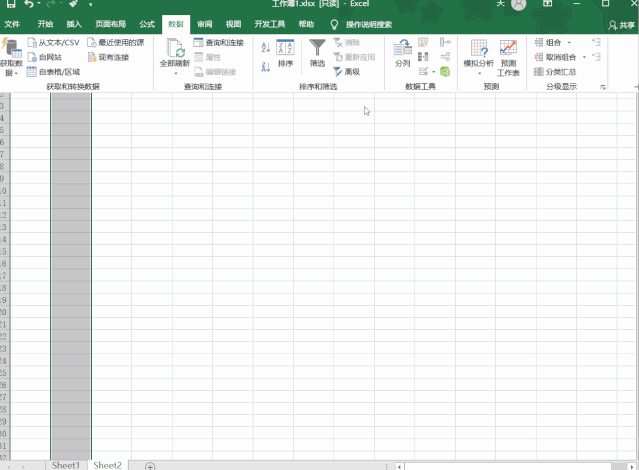The width and height of the screenshot is (639, 470).
Task: Click the horizontal scrollbar right arrow
Action: [632, 466]
